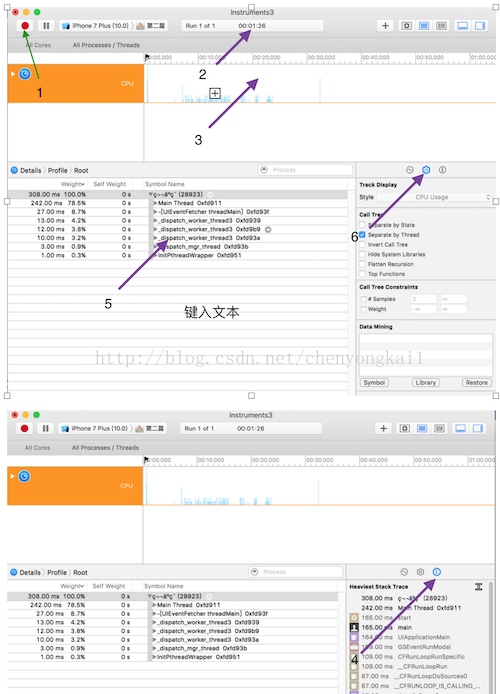Viewport: 500px width, 694px height.
Task: Select All Processes / Threads filter in upper window
Action: (x=106, y=45)
